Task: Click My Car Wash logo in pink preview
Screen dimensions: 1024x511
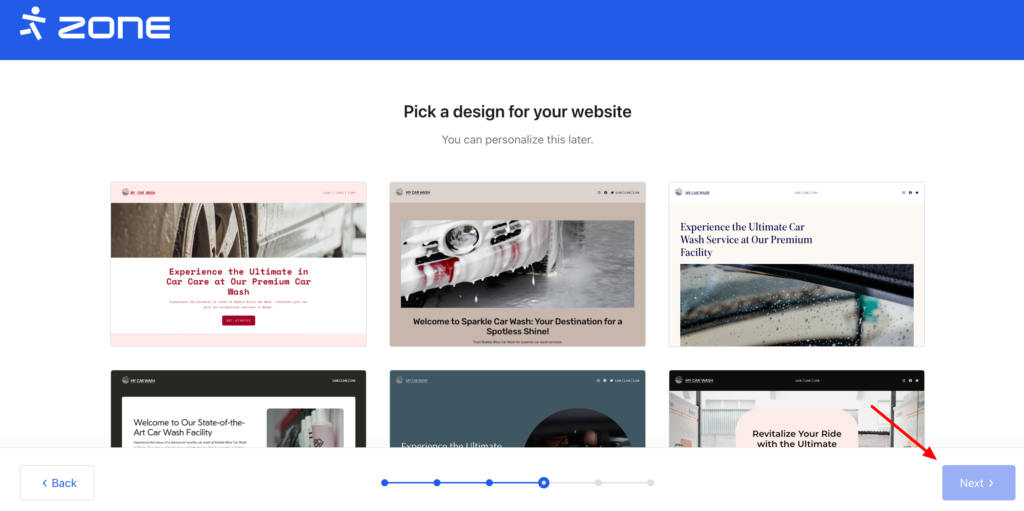Action: pos(139,192)
